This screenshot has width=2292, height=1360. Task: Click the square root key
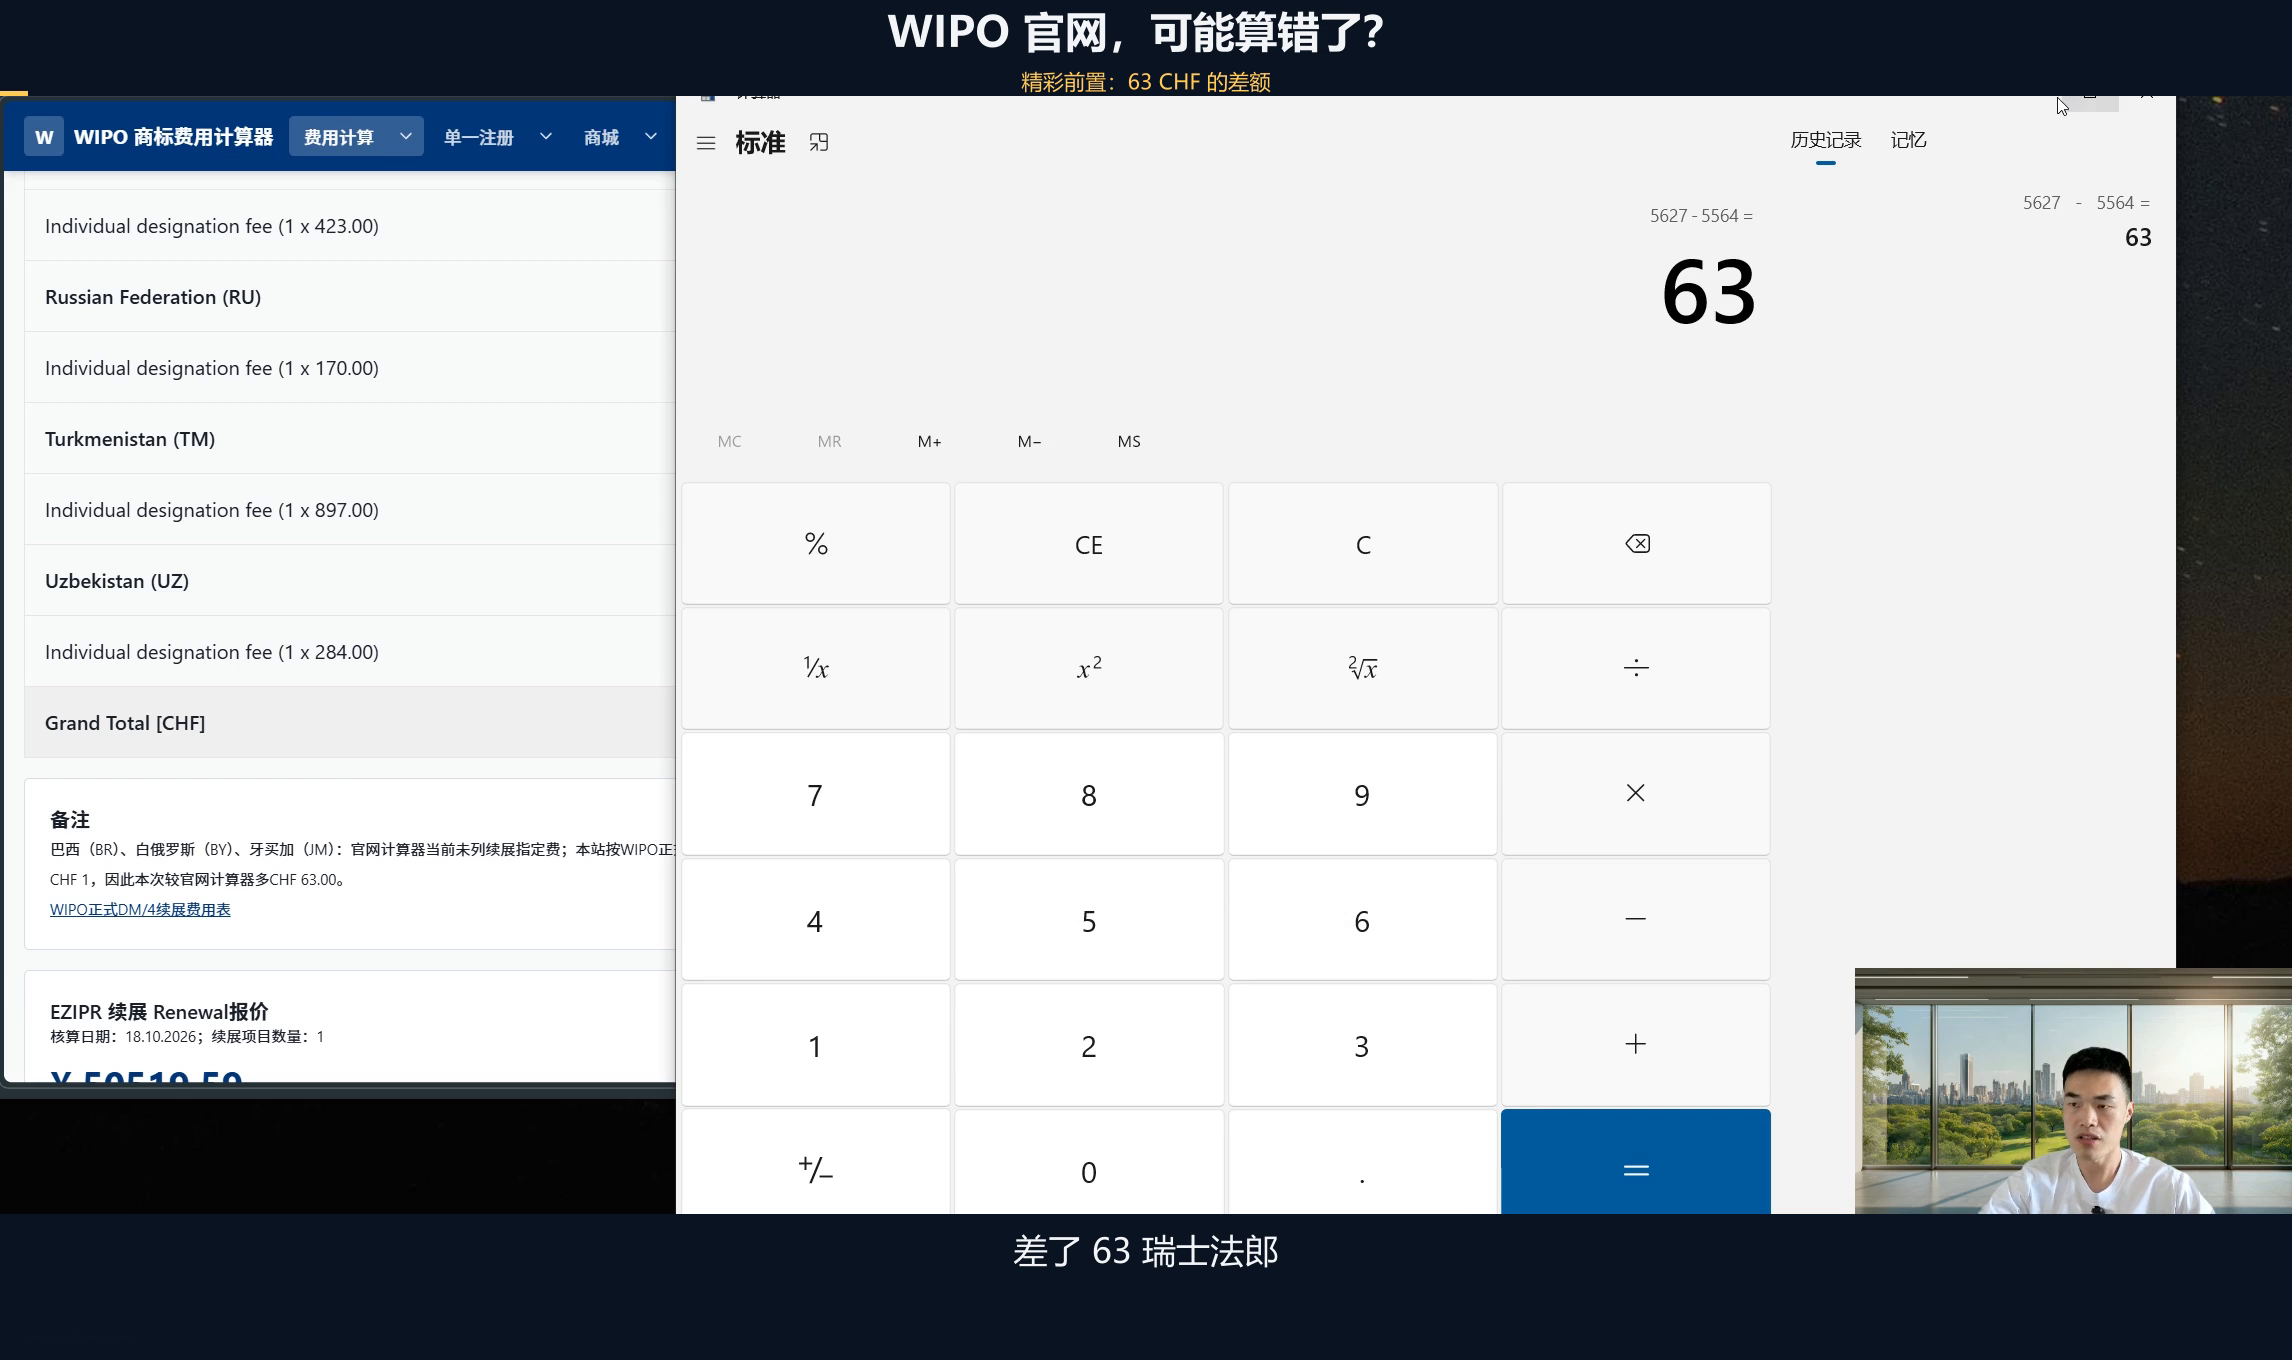1363,668
